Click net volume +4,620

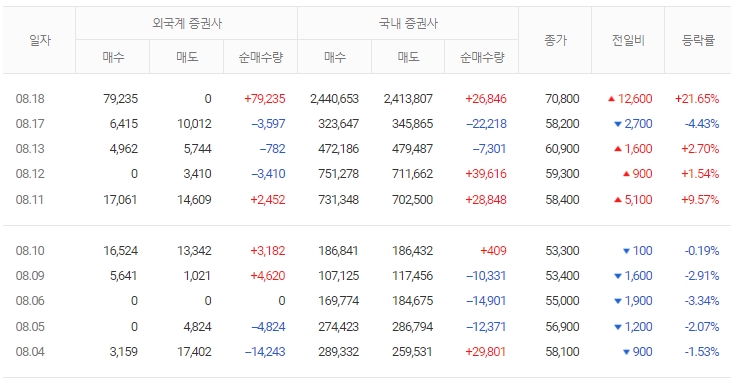tap(268, 276)
